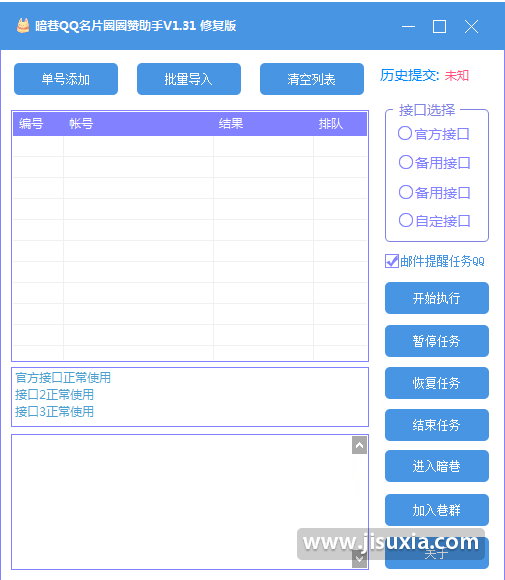
Task: Click the 单号添加 button
Action: tap(66, 79)
